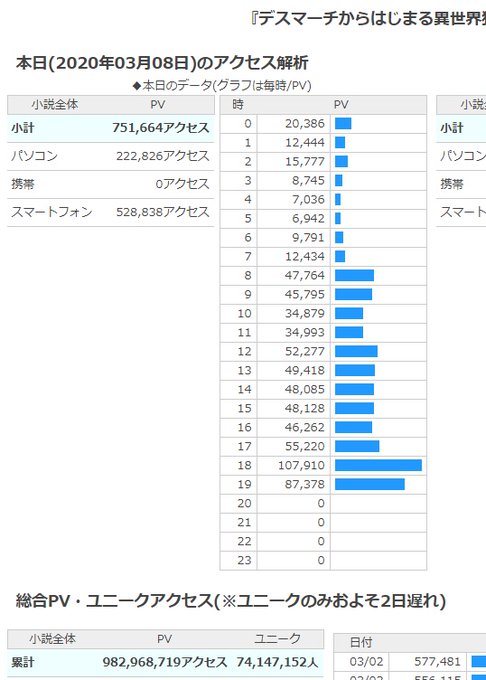486x680 pixels.
Task: Click the hour 5 value 6,942
Action: point(308,218)
